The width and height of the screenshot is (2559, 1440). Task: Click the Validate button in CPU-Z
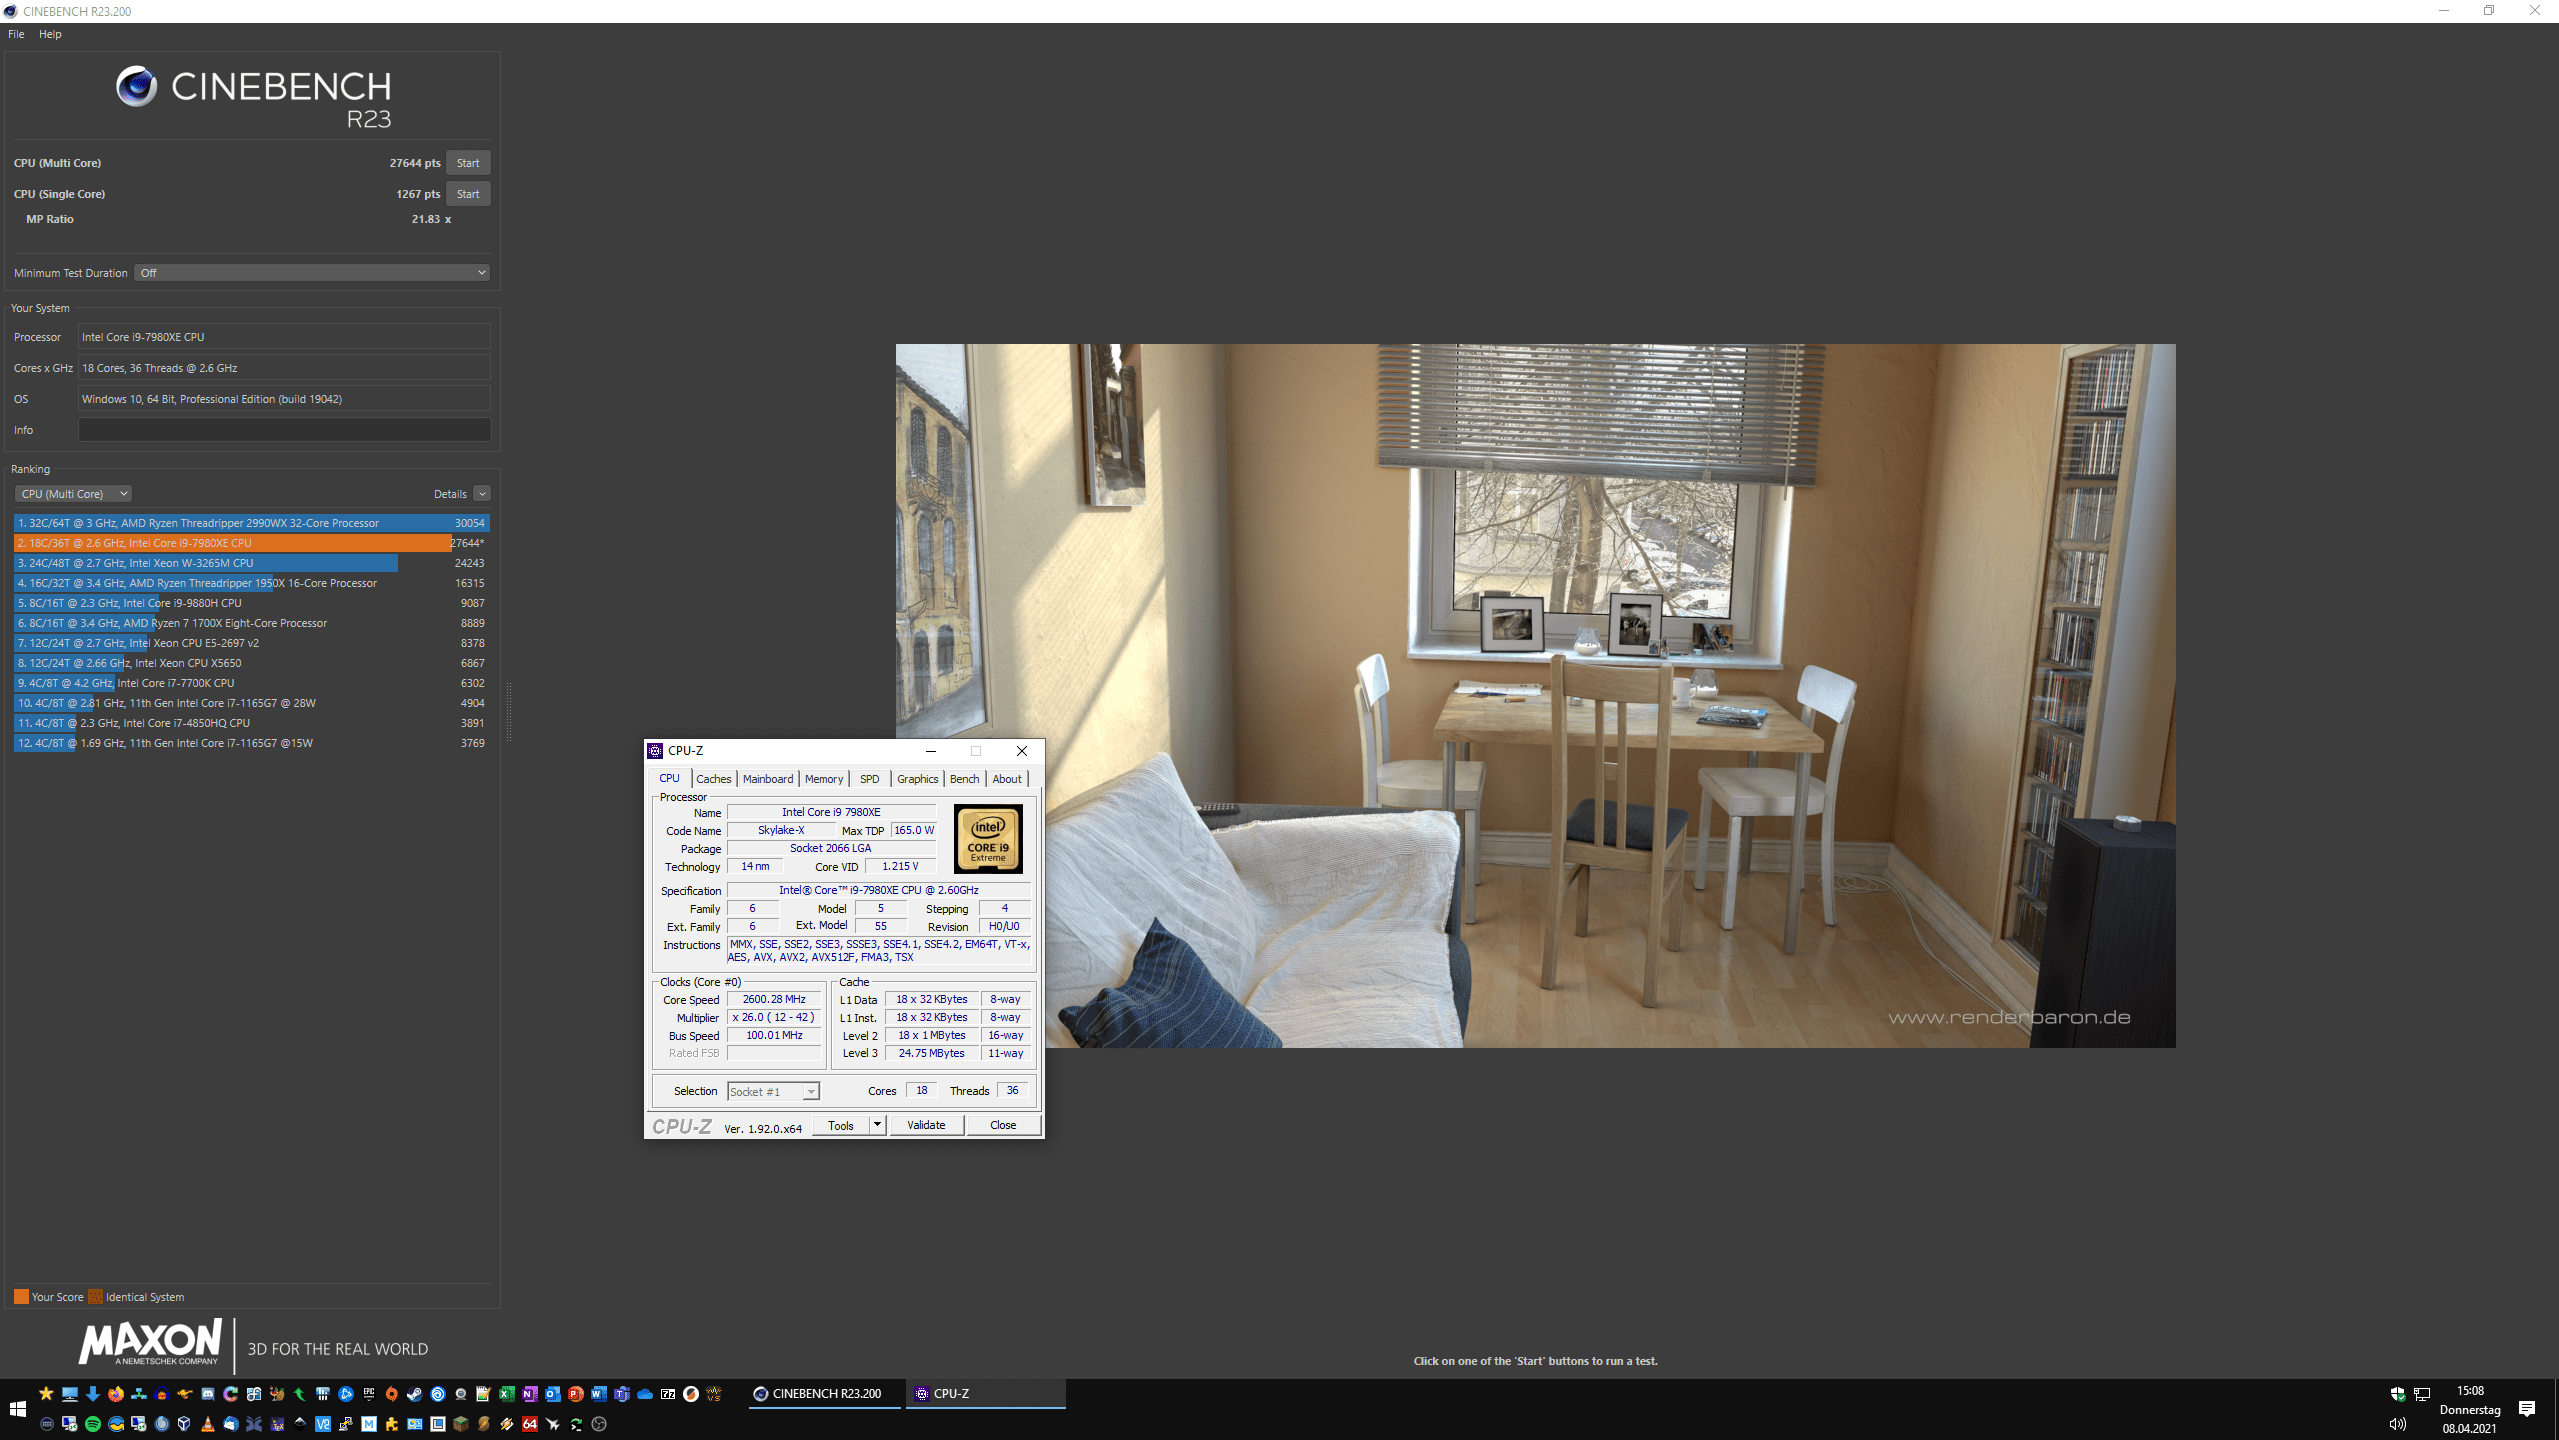[x=926, y=1125]
